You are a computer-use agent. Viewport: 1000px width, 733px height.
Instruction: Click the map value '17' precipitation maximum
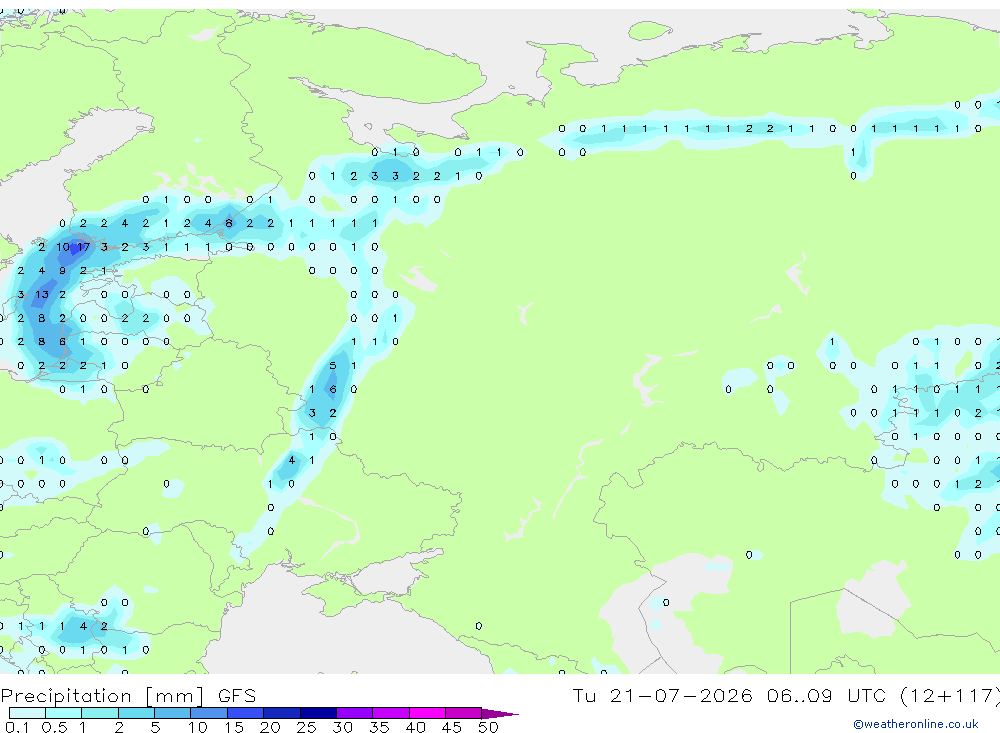click(83, 247)
